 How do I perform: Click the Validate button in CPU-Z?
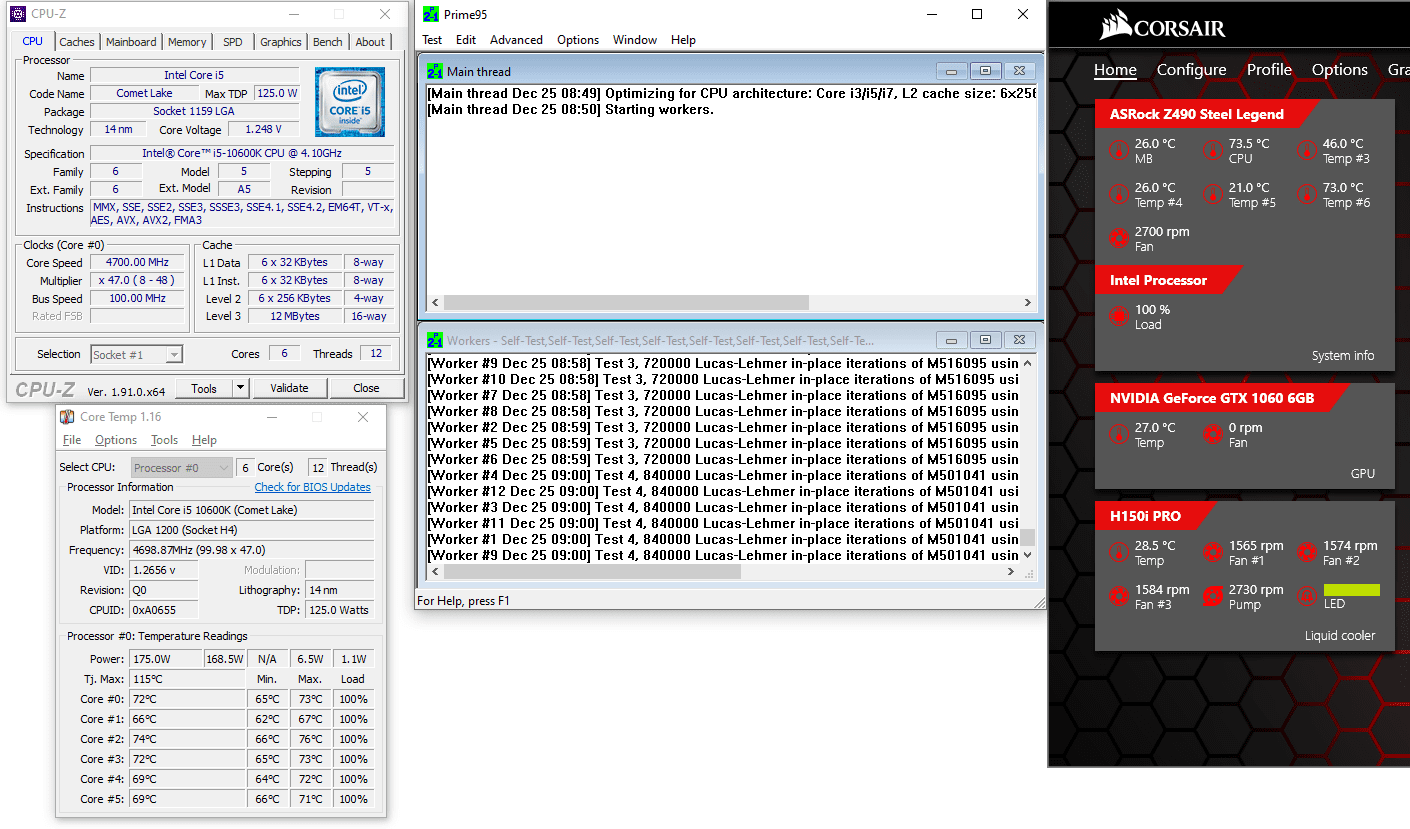[289, 388]
